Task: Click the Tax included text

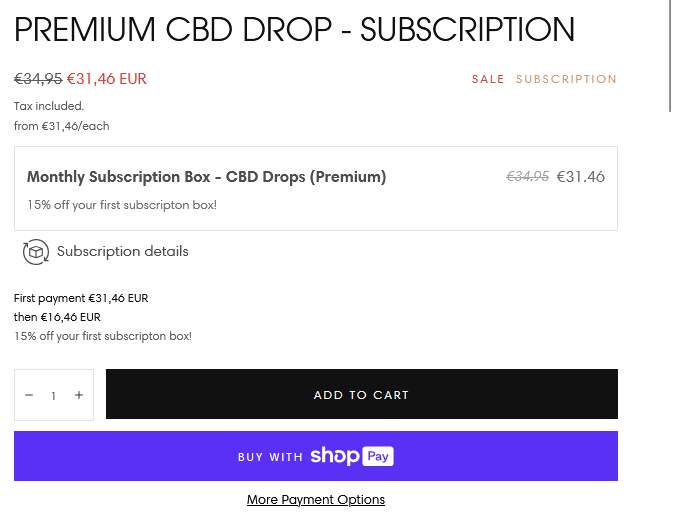Action: tap(49, 106)
